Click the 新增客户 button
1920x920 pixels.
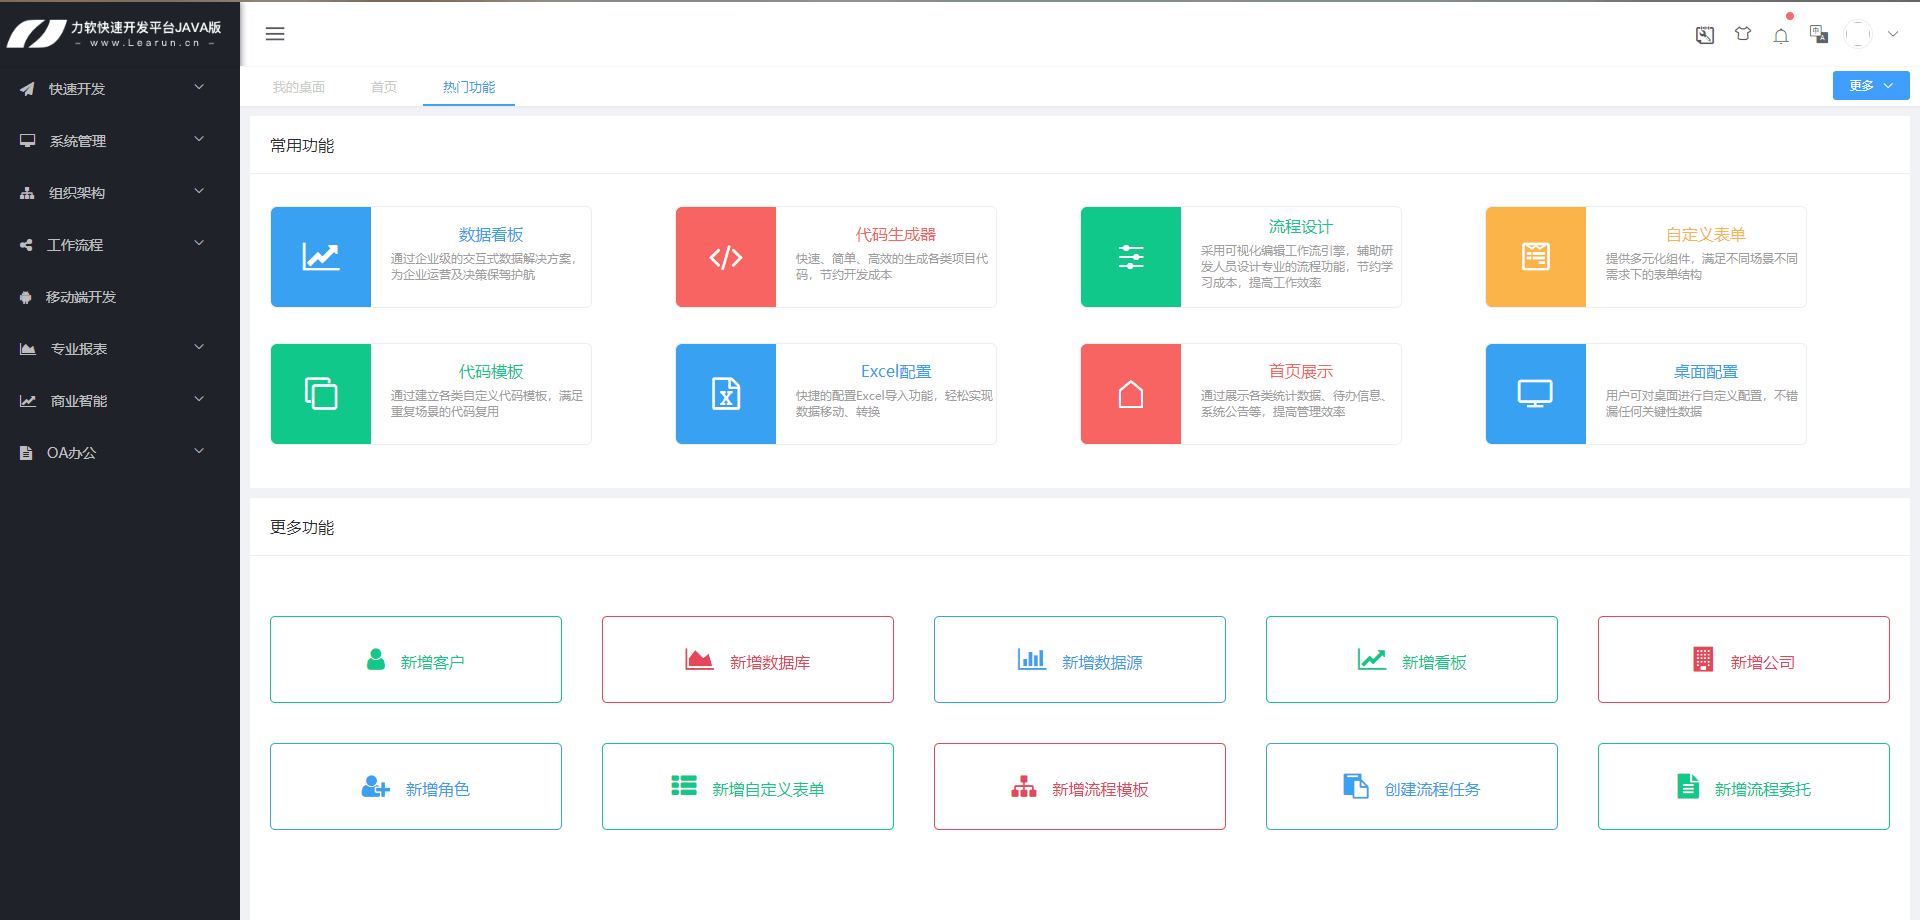click(416, 660)
